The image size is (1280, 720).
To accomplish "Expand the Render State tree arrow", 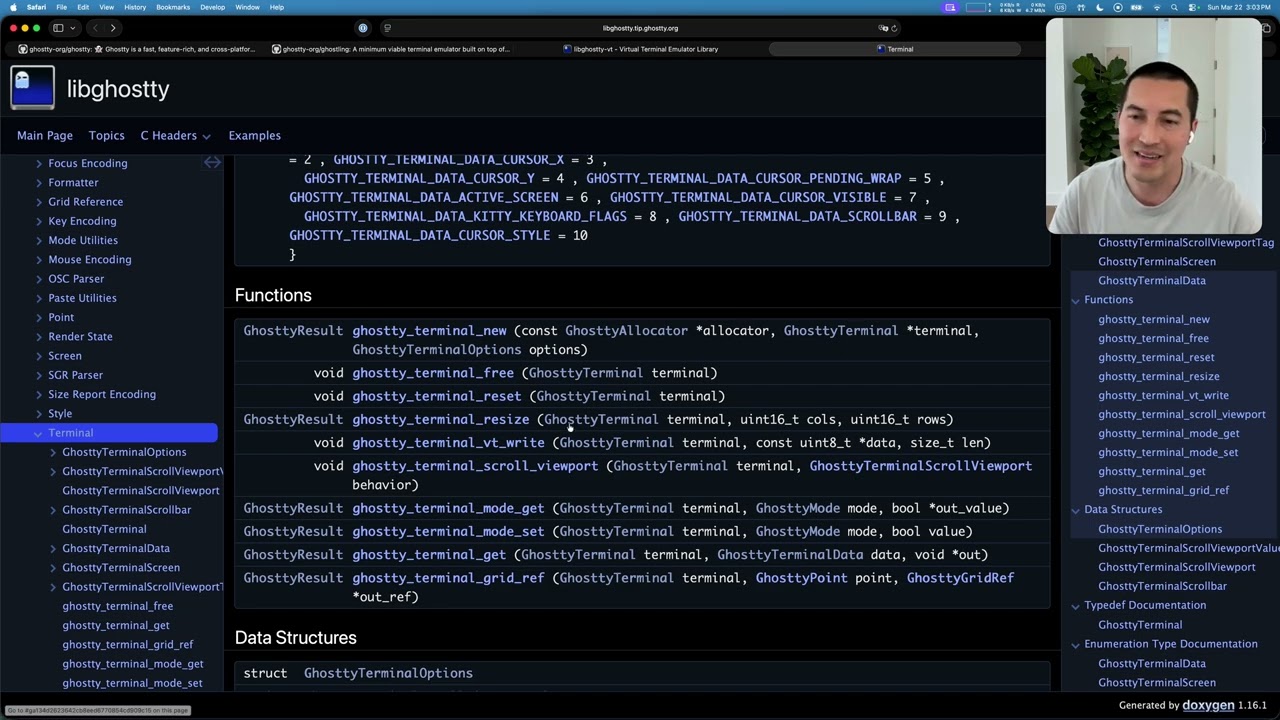I will point(39,337).
